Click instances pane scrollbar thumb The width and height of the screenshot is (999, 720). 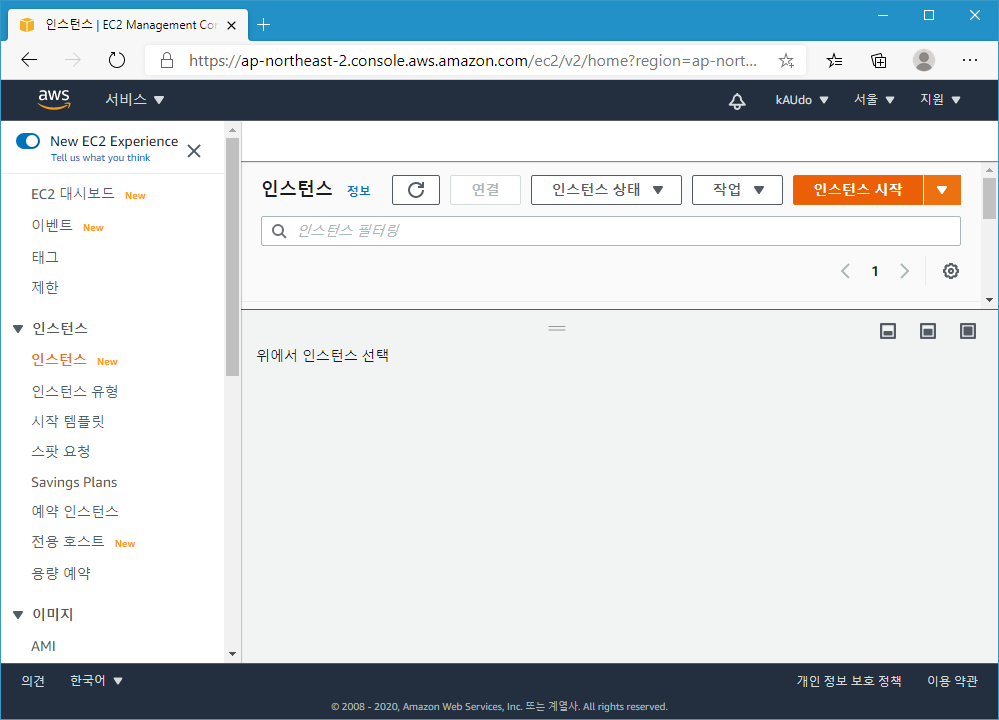[x=989, y=198]
